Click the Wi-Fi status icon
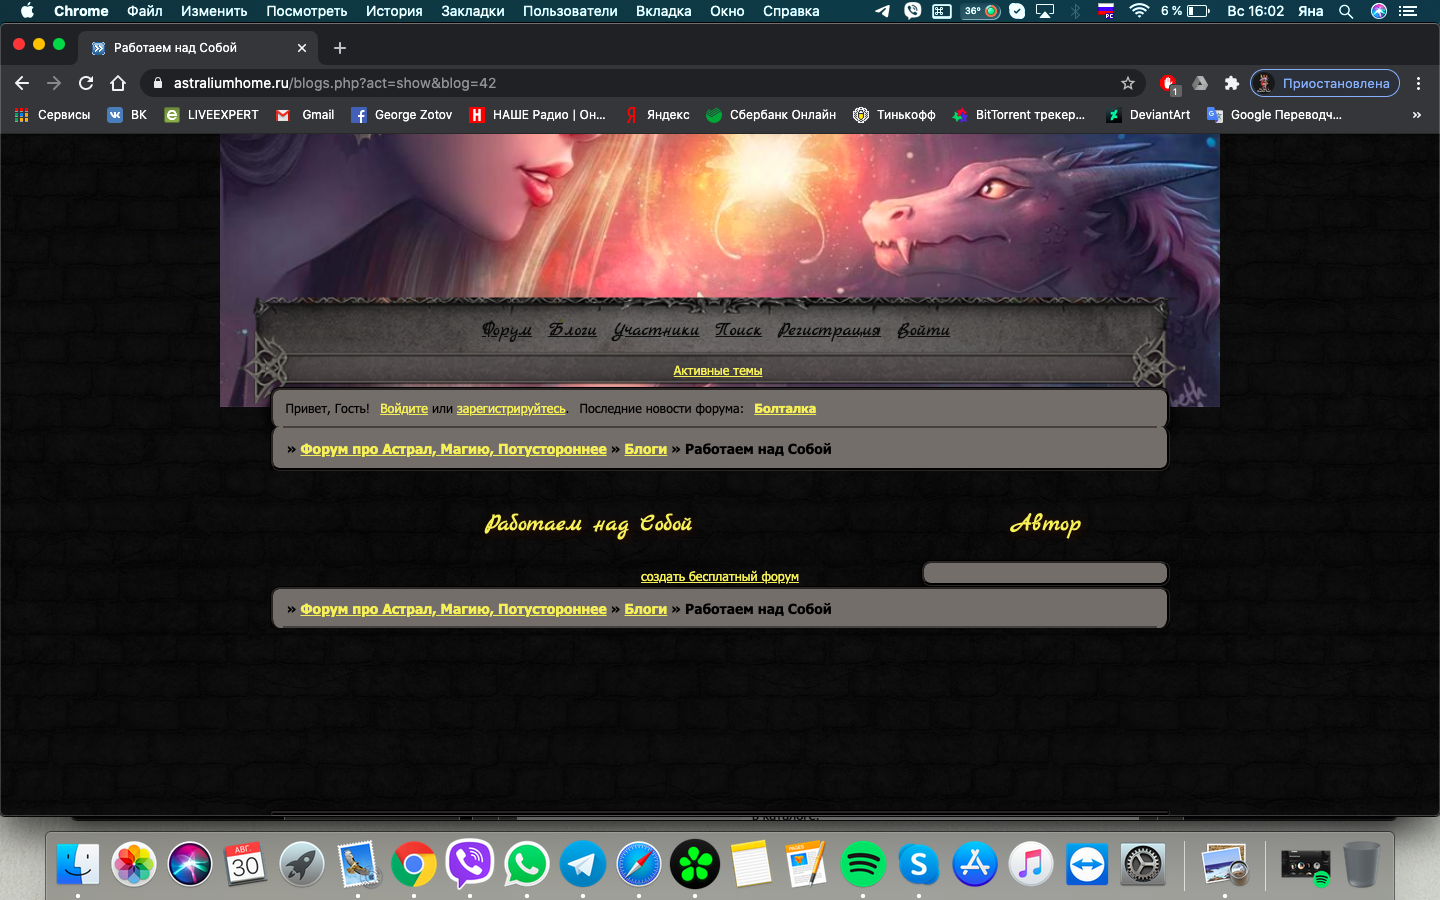 [1139, 11]
